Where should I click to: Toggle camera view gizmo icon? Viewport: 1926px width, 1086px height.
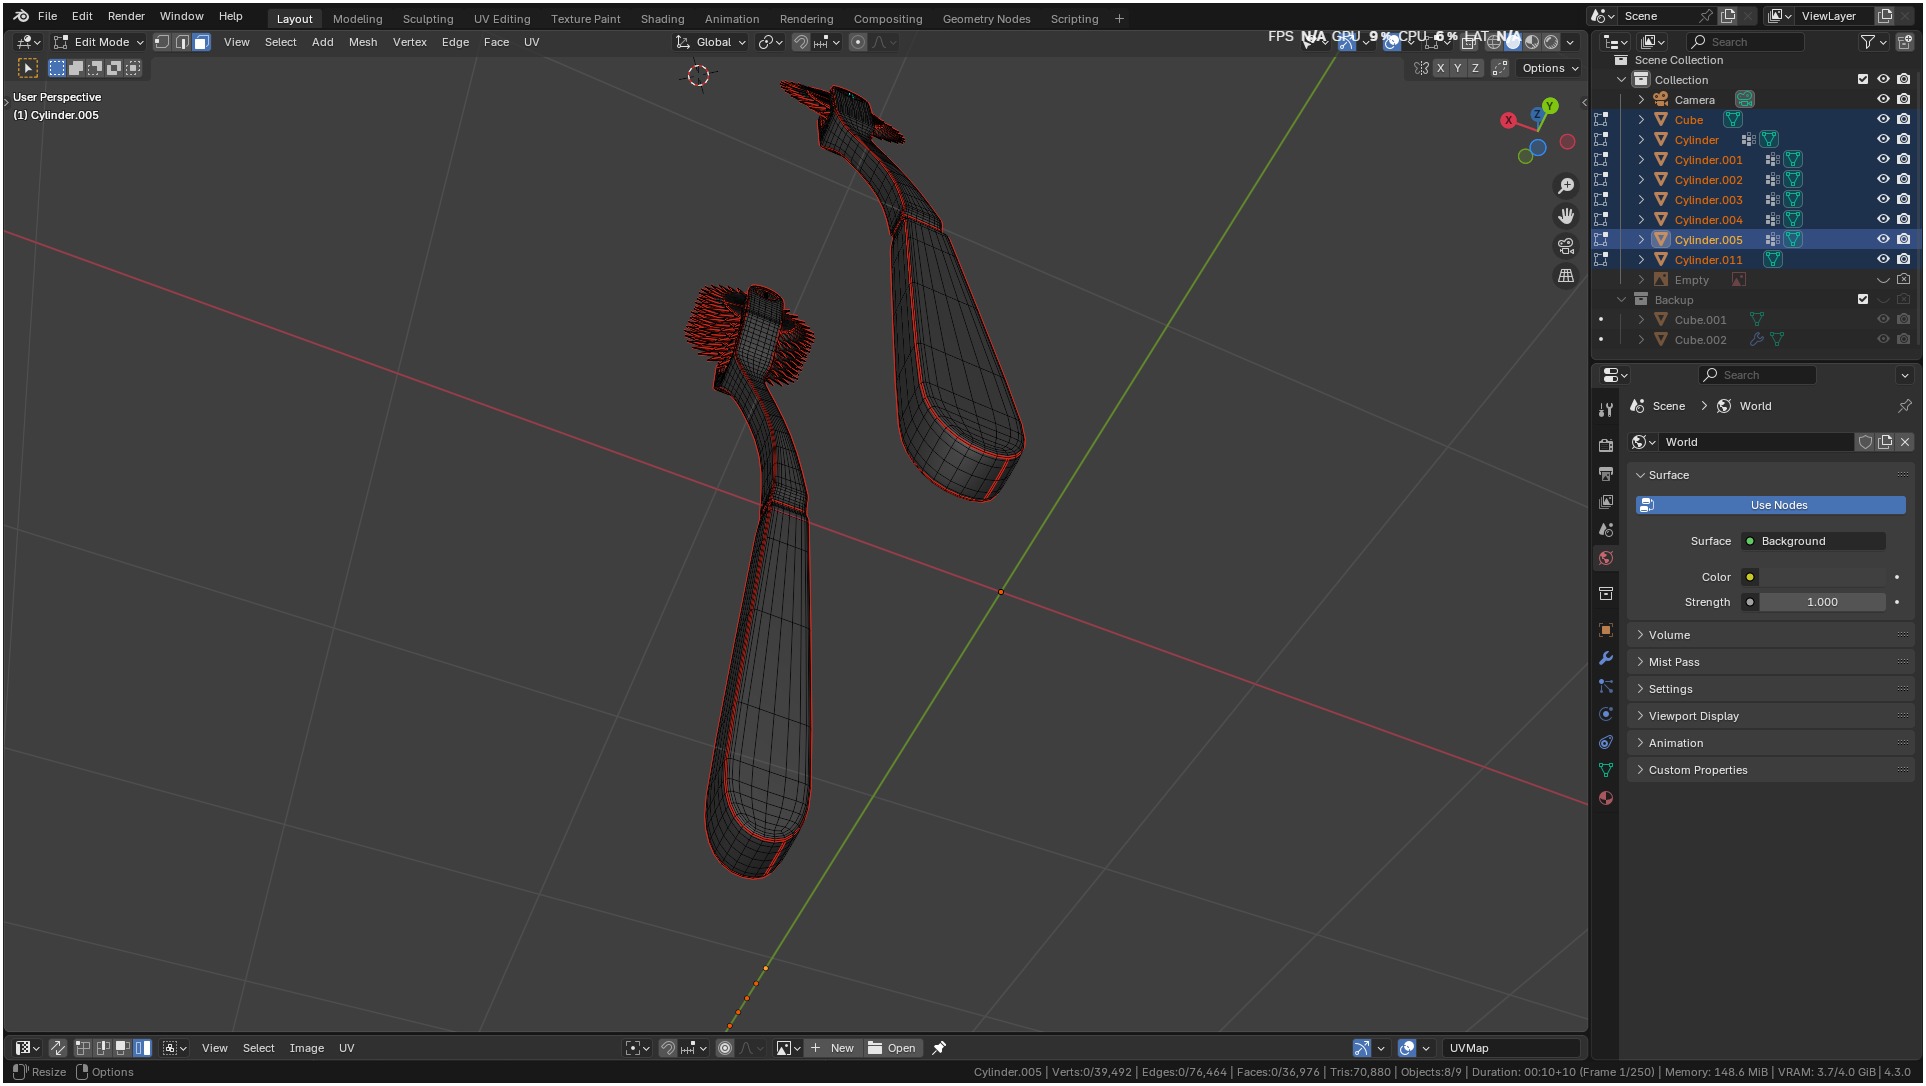(x=1566, y=246)
